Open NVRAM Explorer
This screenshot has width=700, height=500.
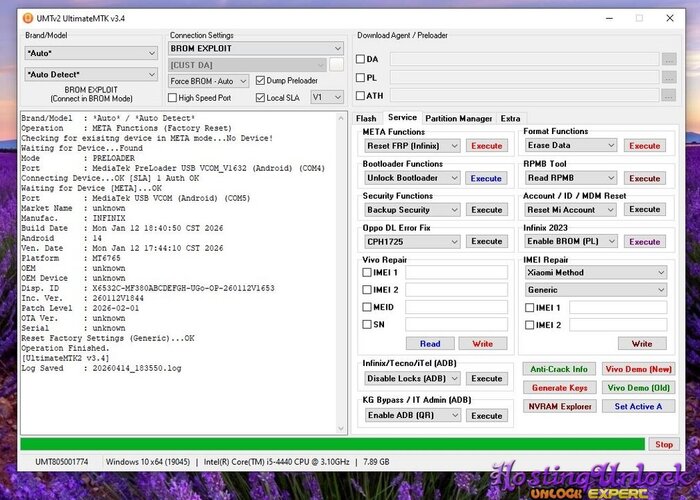pos(559,407)
